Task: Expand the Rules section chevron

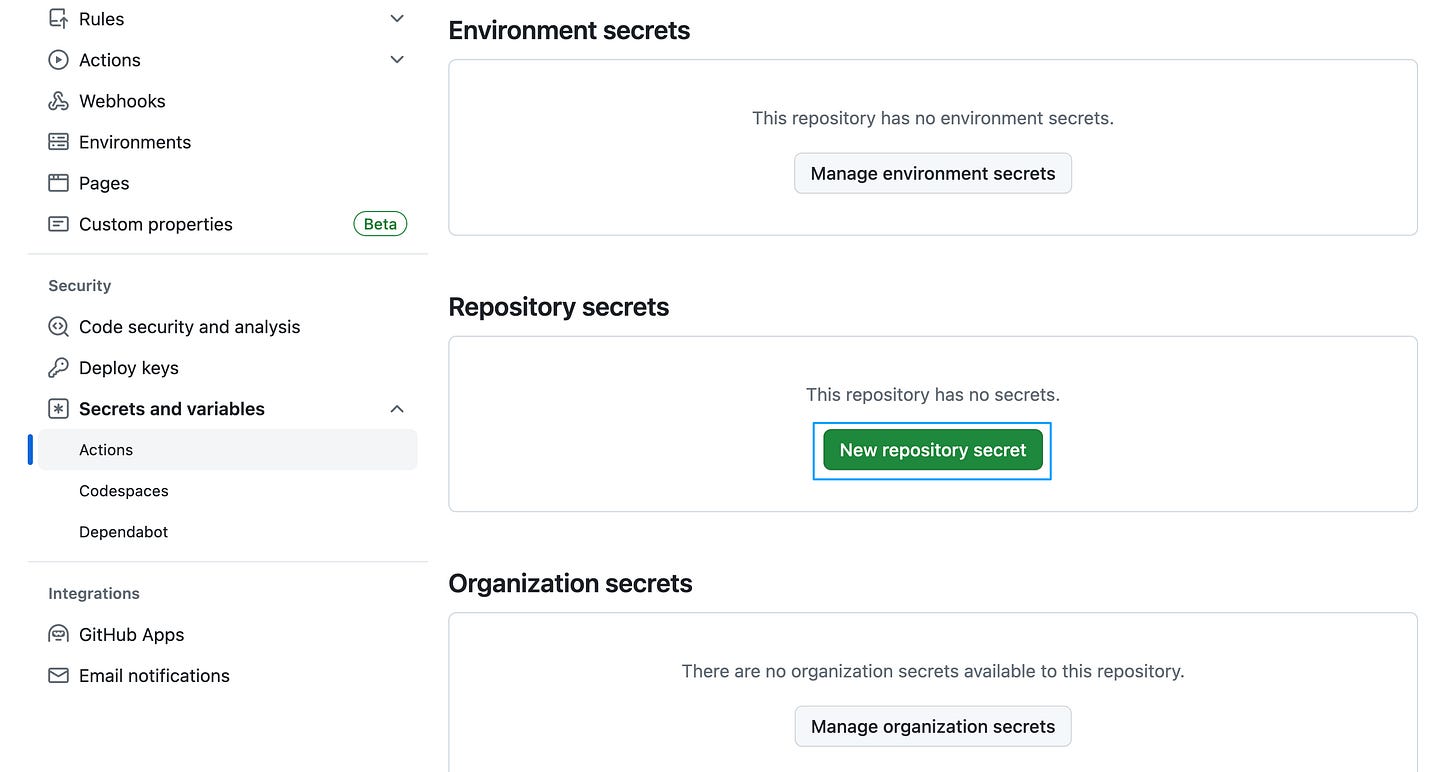Action: point(397,18)
